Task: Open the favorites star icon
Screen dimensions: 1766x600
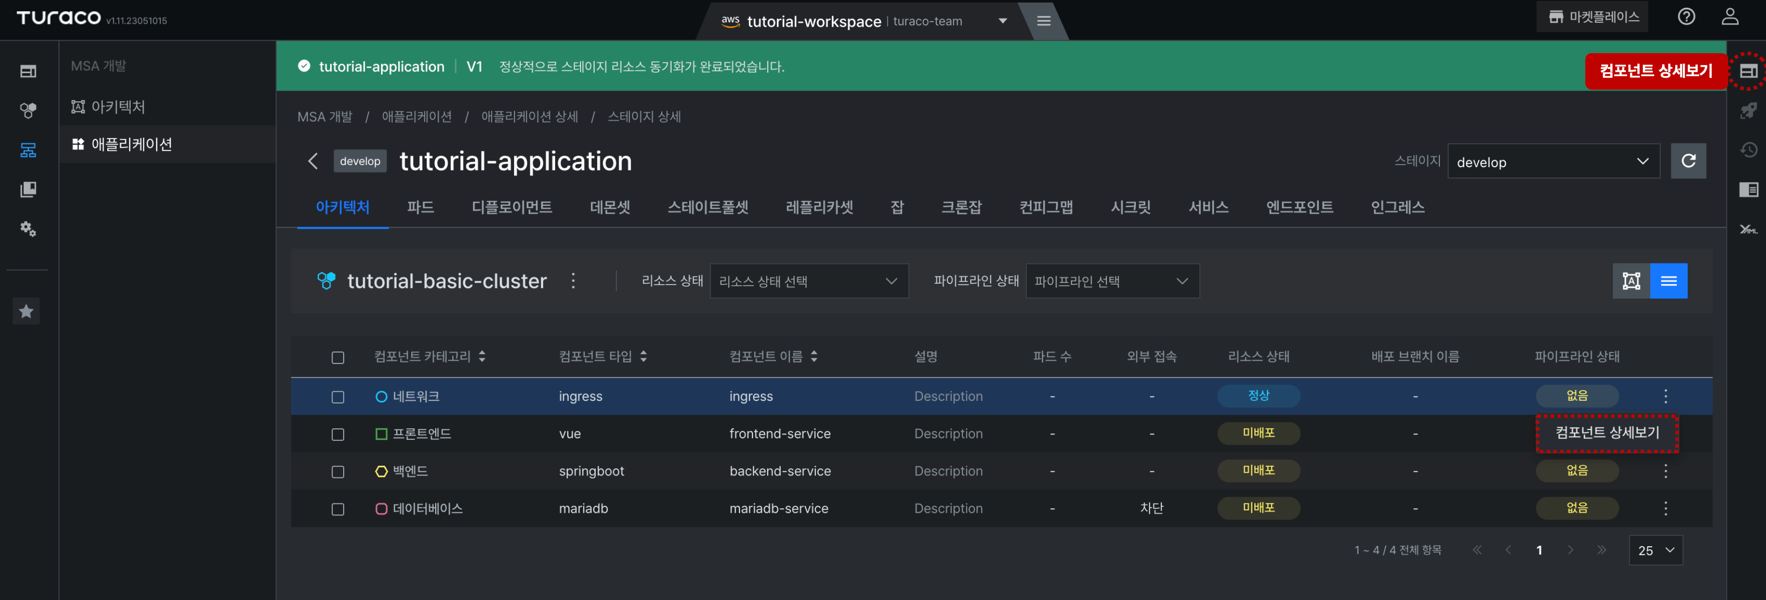Action: point(27,311)
